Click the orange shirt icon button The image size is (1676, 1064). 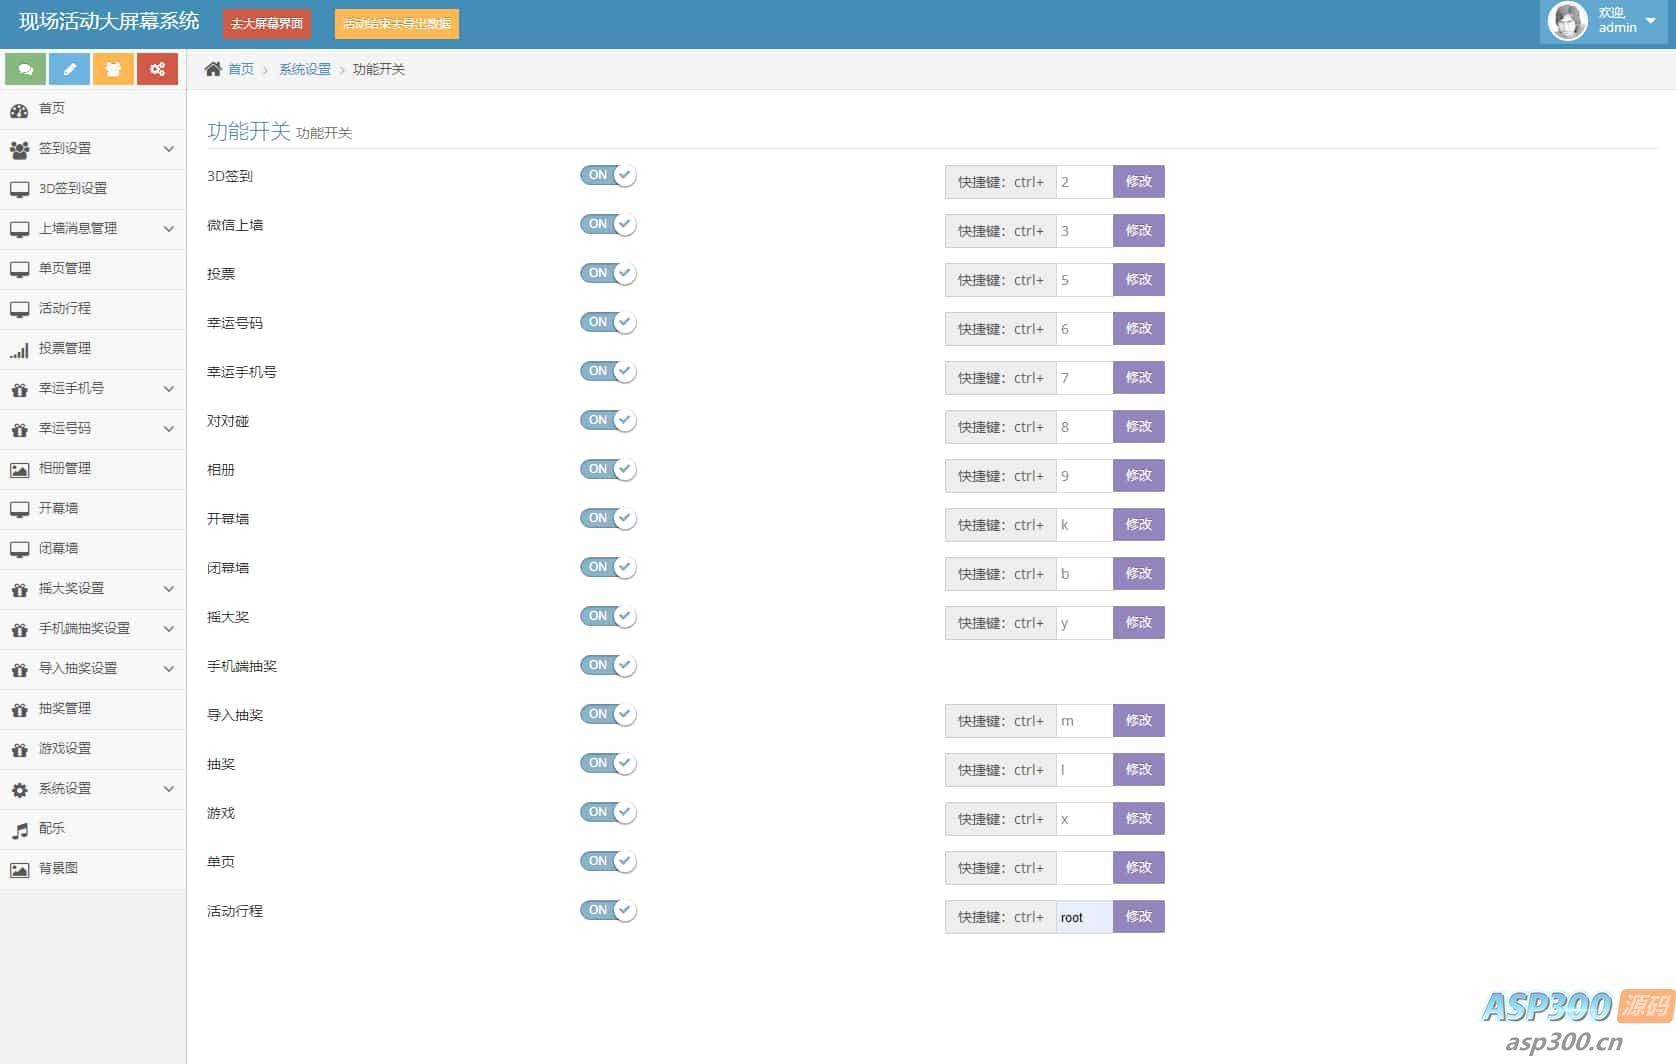coord(113,69)
